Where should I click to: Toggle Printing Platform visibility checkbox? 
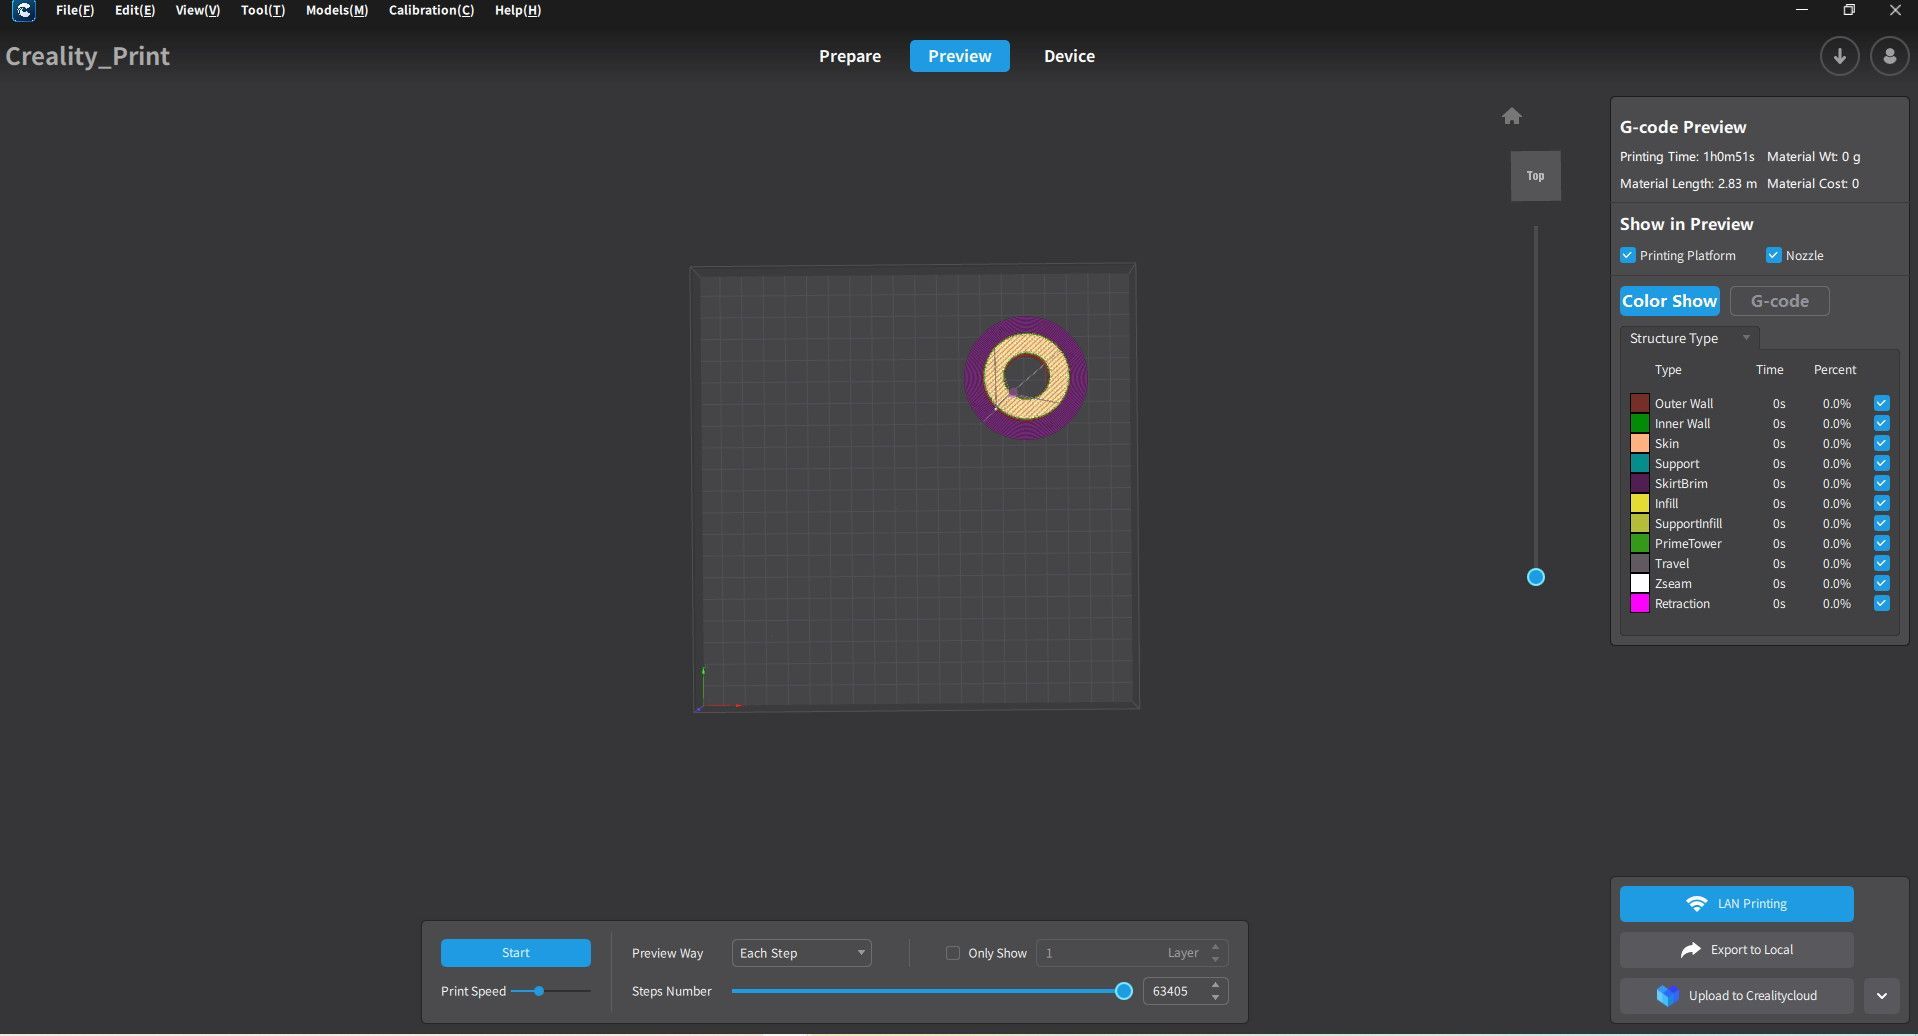click(x=1627, y=255)
